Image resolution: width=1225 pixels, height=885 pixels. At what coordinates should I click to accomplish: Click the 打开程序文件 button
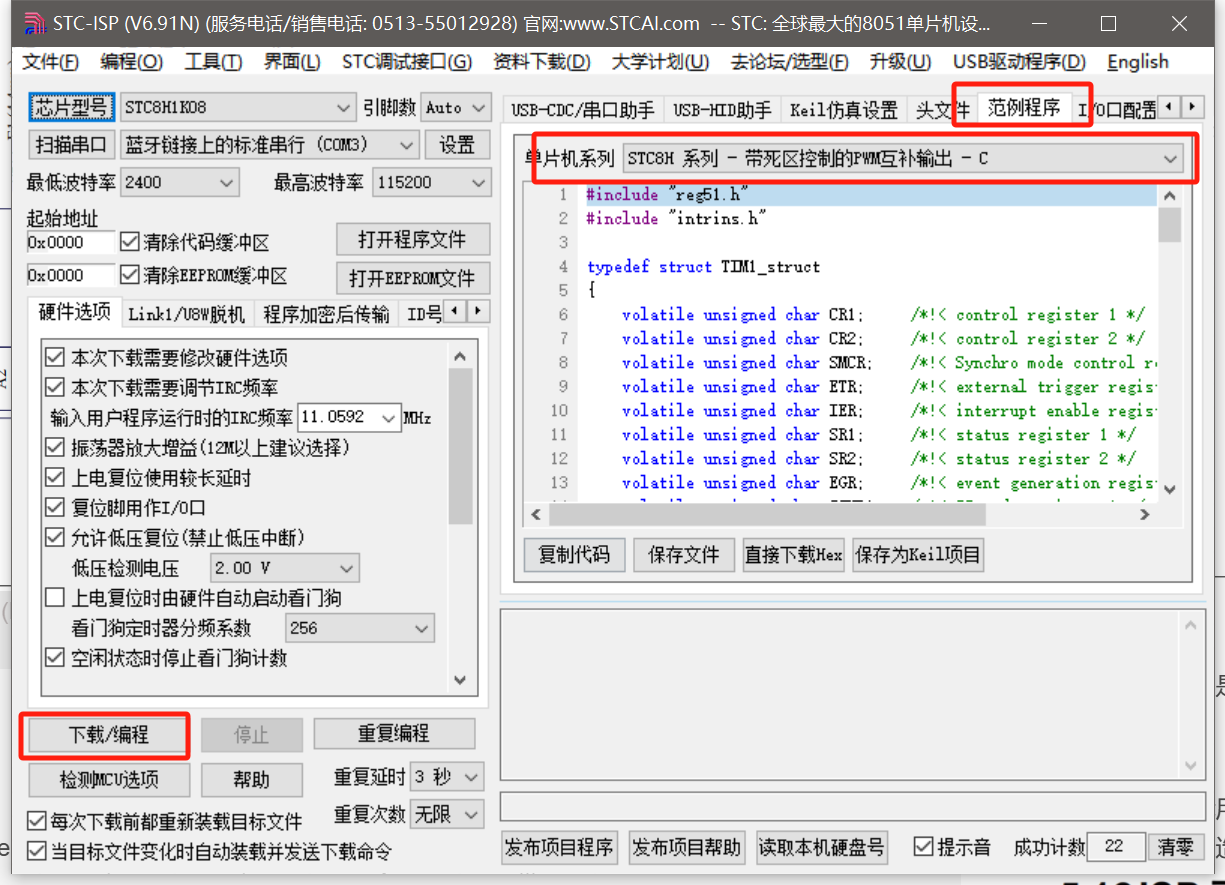pos(411,240)
